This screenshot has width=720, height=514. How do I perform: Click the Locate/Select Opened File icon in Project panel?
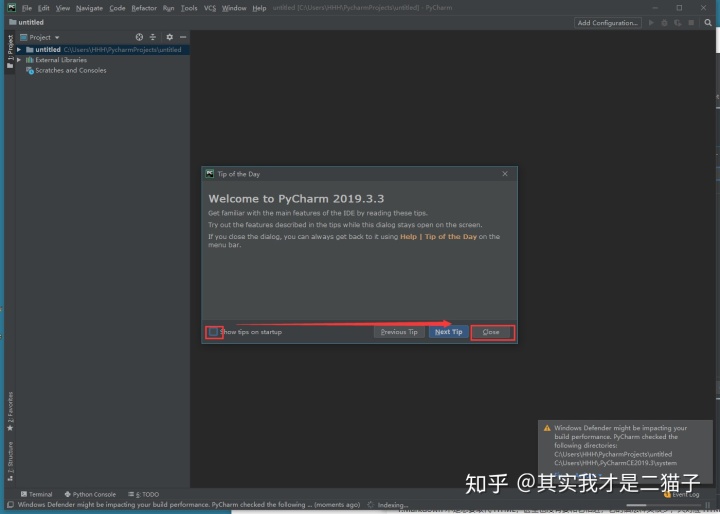(x=139, y=37)
